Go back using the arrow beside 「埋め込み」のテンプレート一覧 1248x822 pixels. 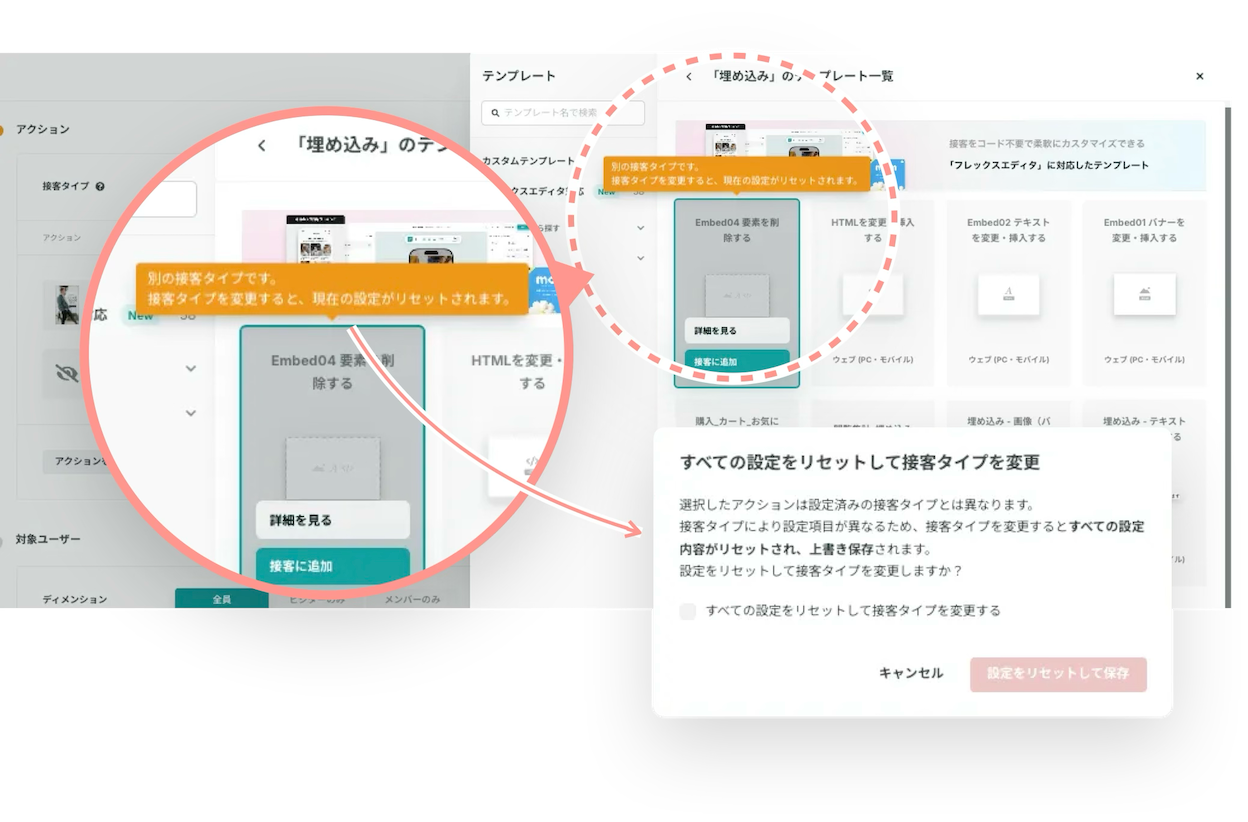pyautogui.click(x=688, y=76)
